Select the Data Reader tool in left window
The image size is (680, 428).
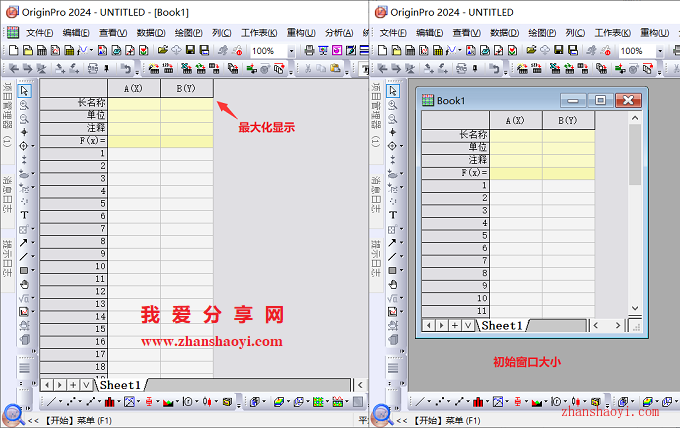[23, 146]
